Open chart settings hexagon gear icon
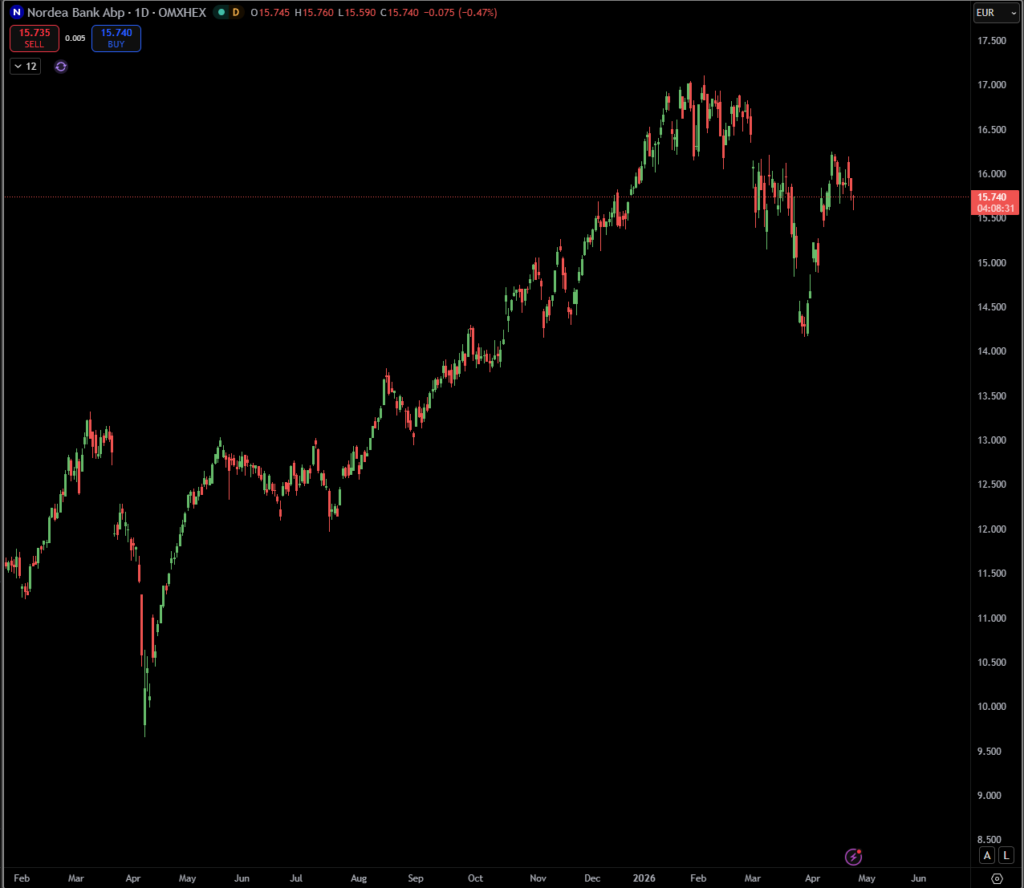This screenshot has height=888, width=1024. pyautogui.click(x=996, y=878)
